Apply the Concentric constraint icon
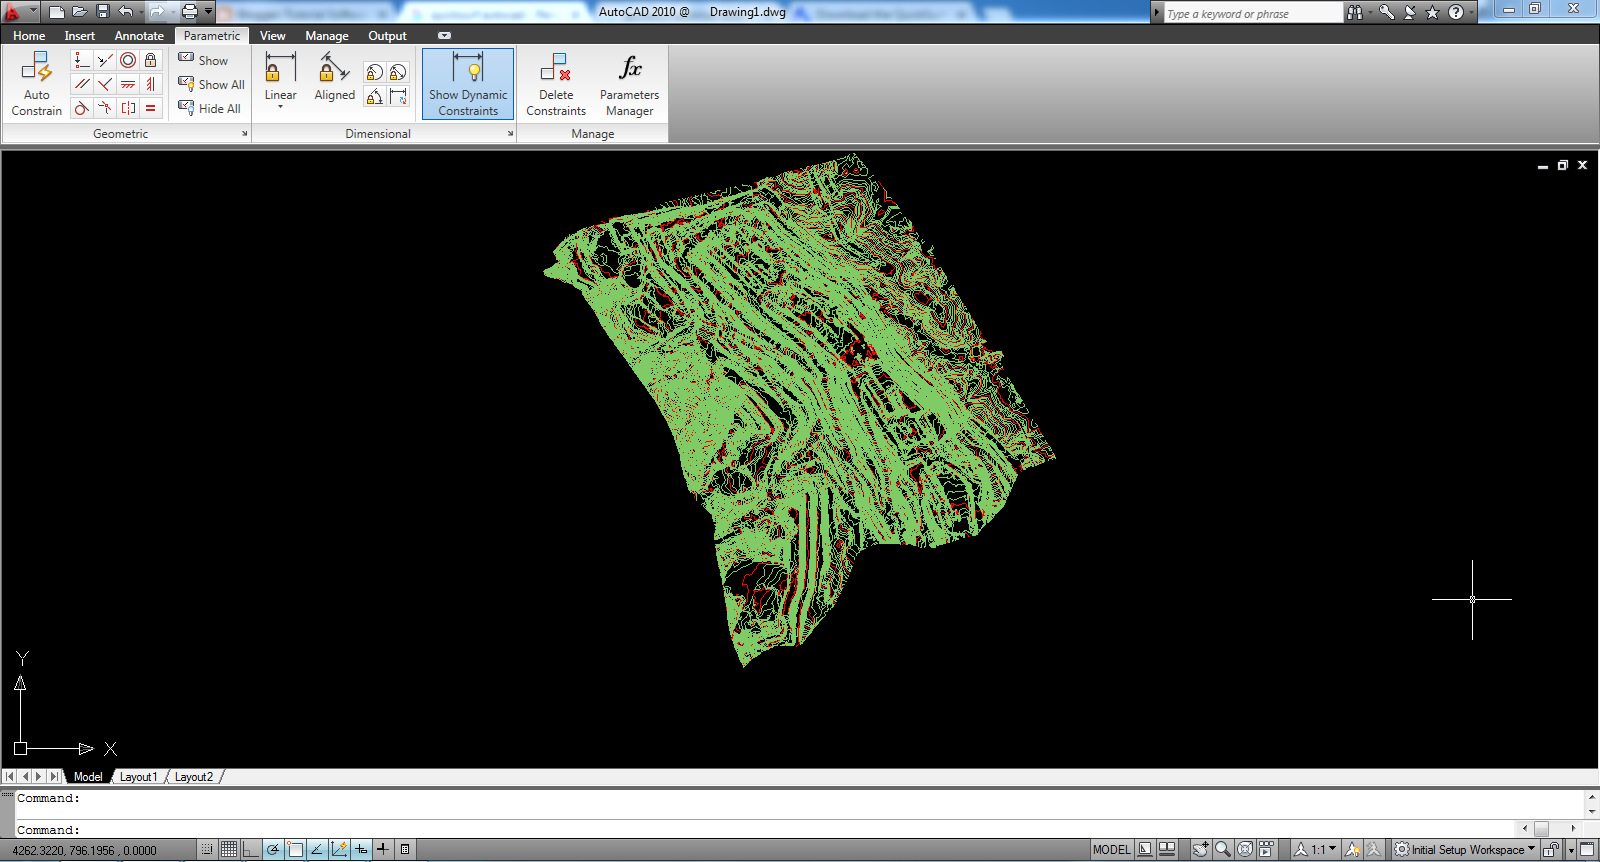This screenshot has height=862, width=1600. [128, 60]
